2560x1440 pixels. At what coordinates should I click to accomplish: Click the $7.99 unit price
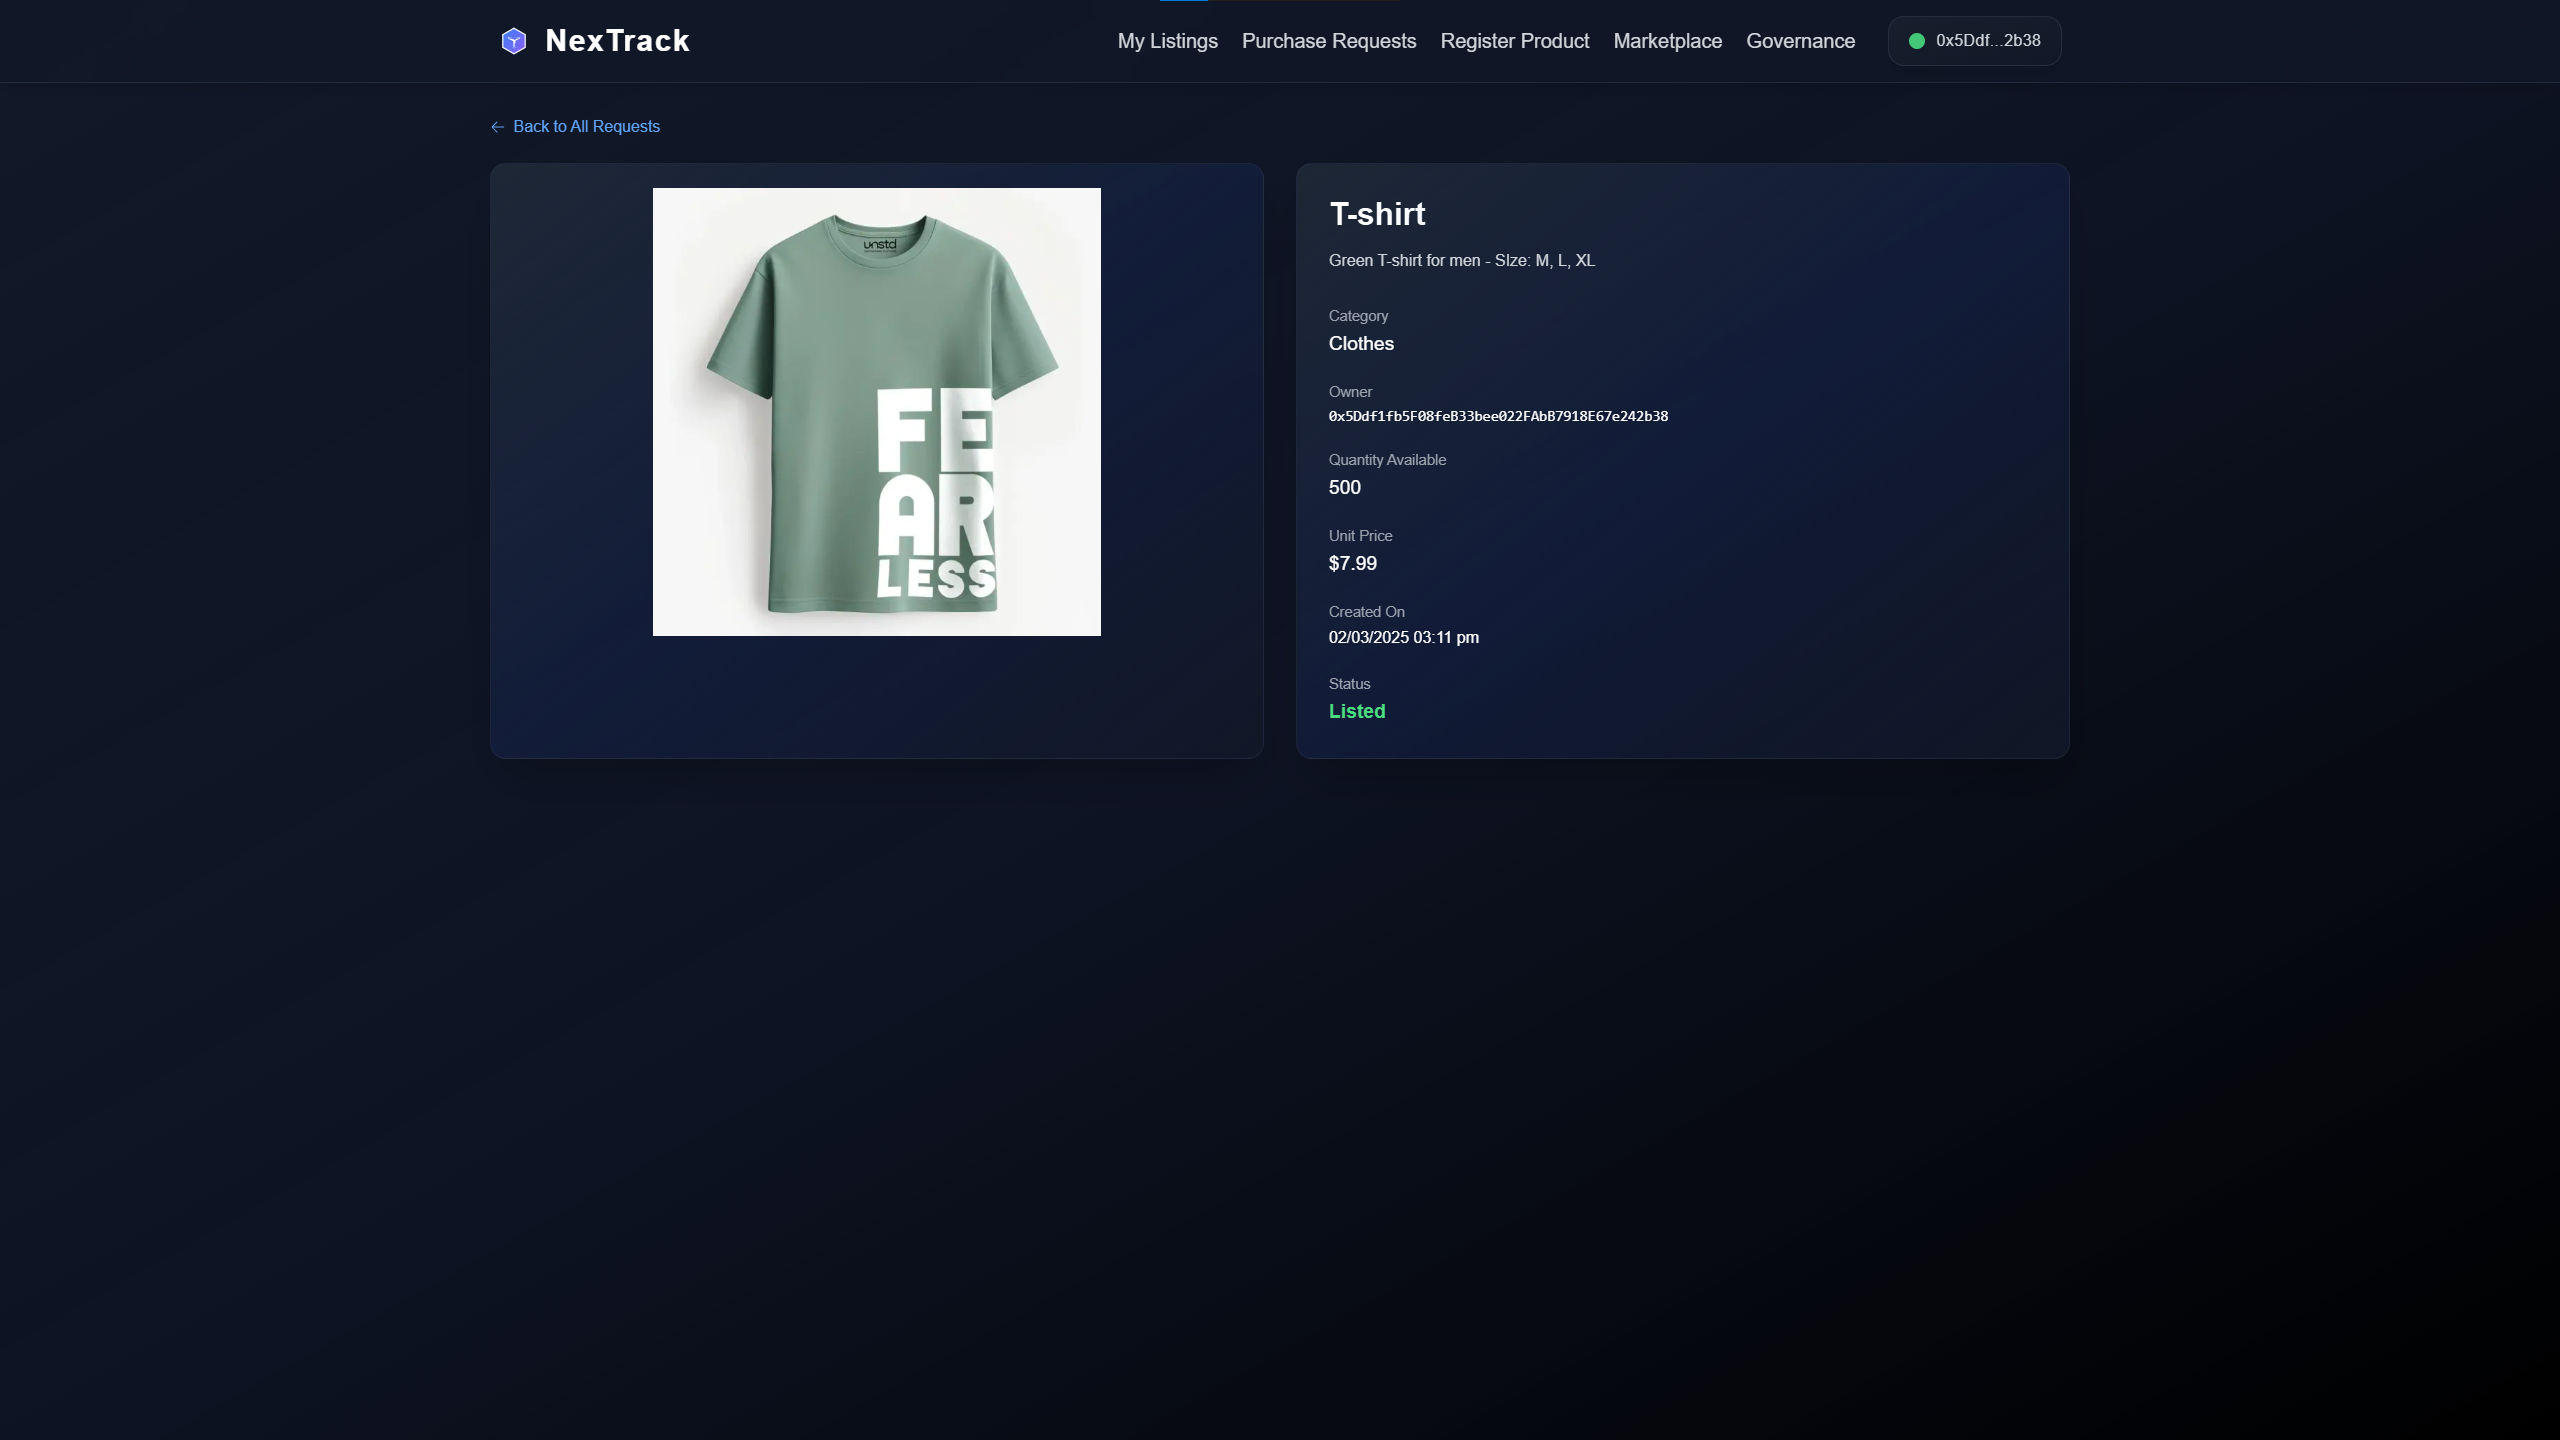1352,563
